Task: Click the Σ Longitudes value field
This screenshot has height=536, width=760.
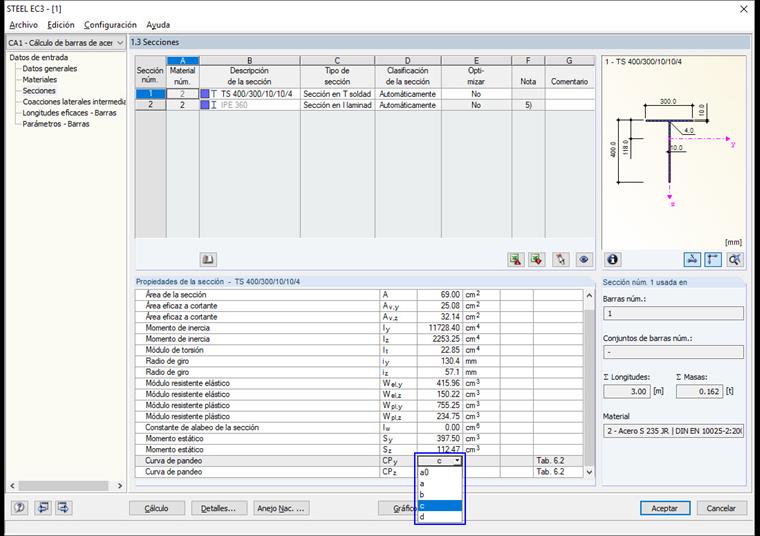Action: tap(626, 391)
